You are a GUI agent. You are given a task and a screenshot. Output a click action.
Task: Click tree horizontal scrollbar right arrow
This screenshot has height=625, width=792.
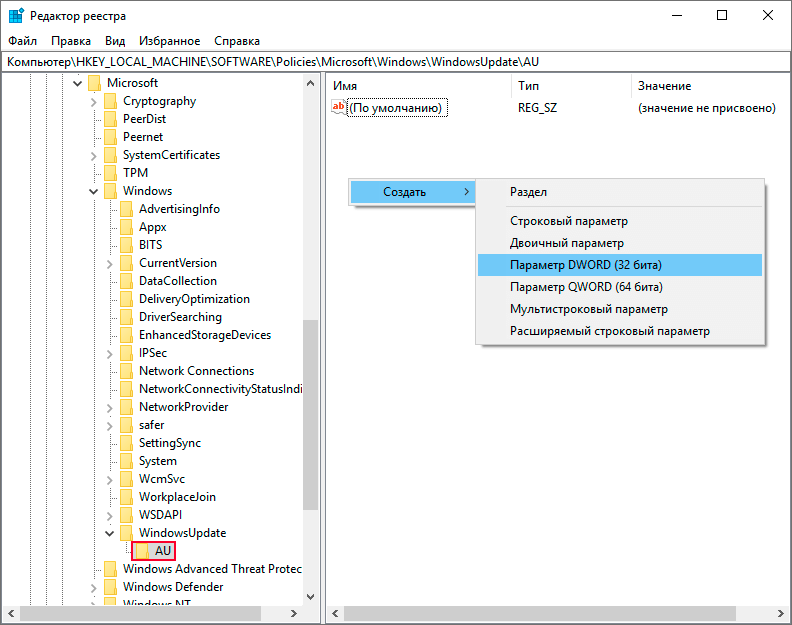coord(294,613)
